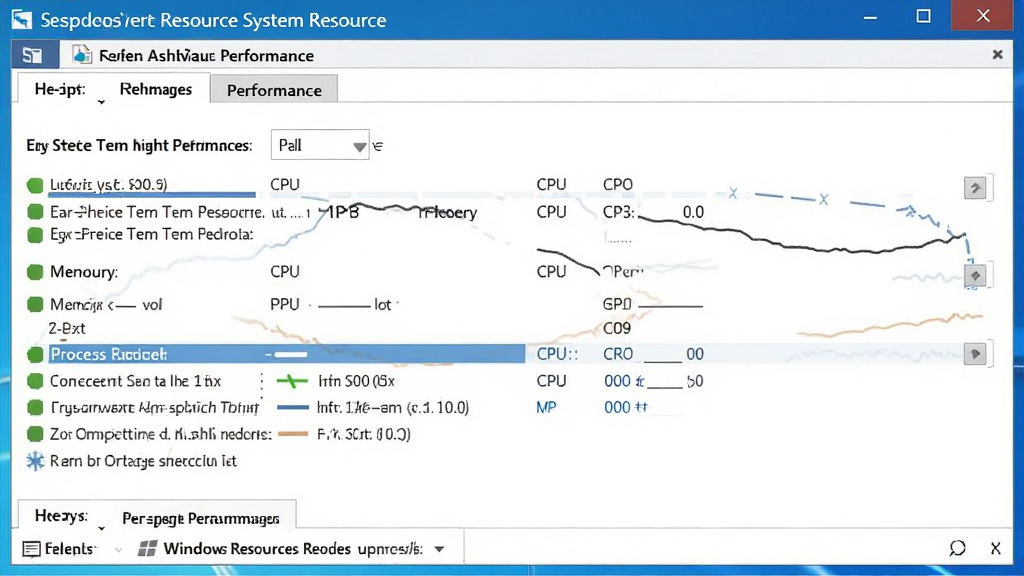Click green line legend marker for Infn 500

click(292, 381)
